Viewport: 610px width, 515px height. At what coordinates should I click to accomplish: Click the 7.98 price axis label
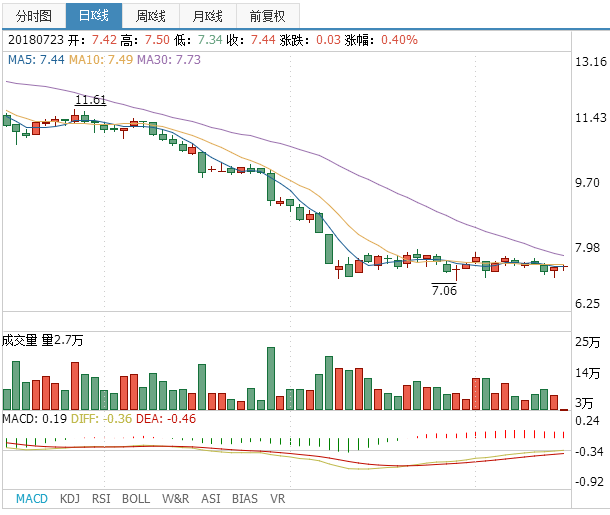pyautogui.click(x=587, y=247)
